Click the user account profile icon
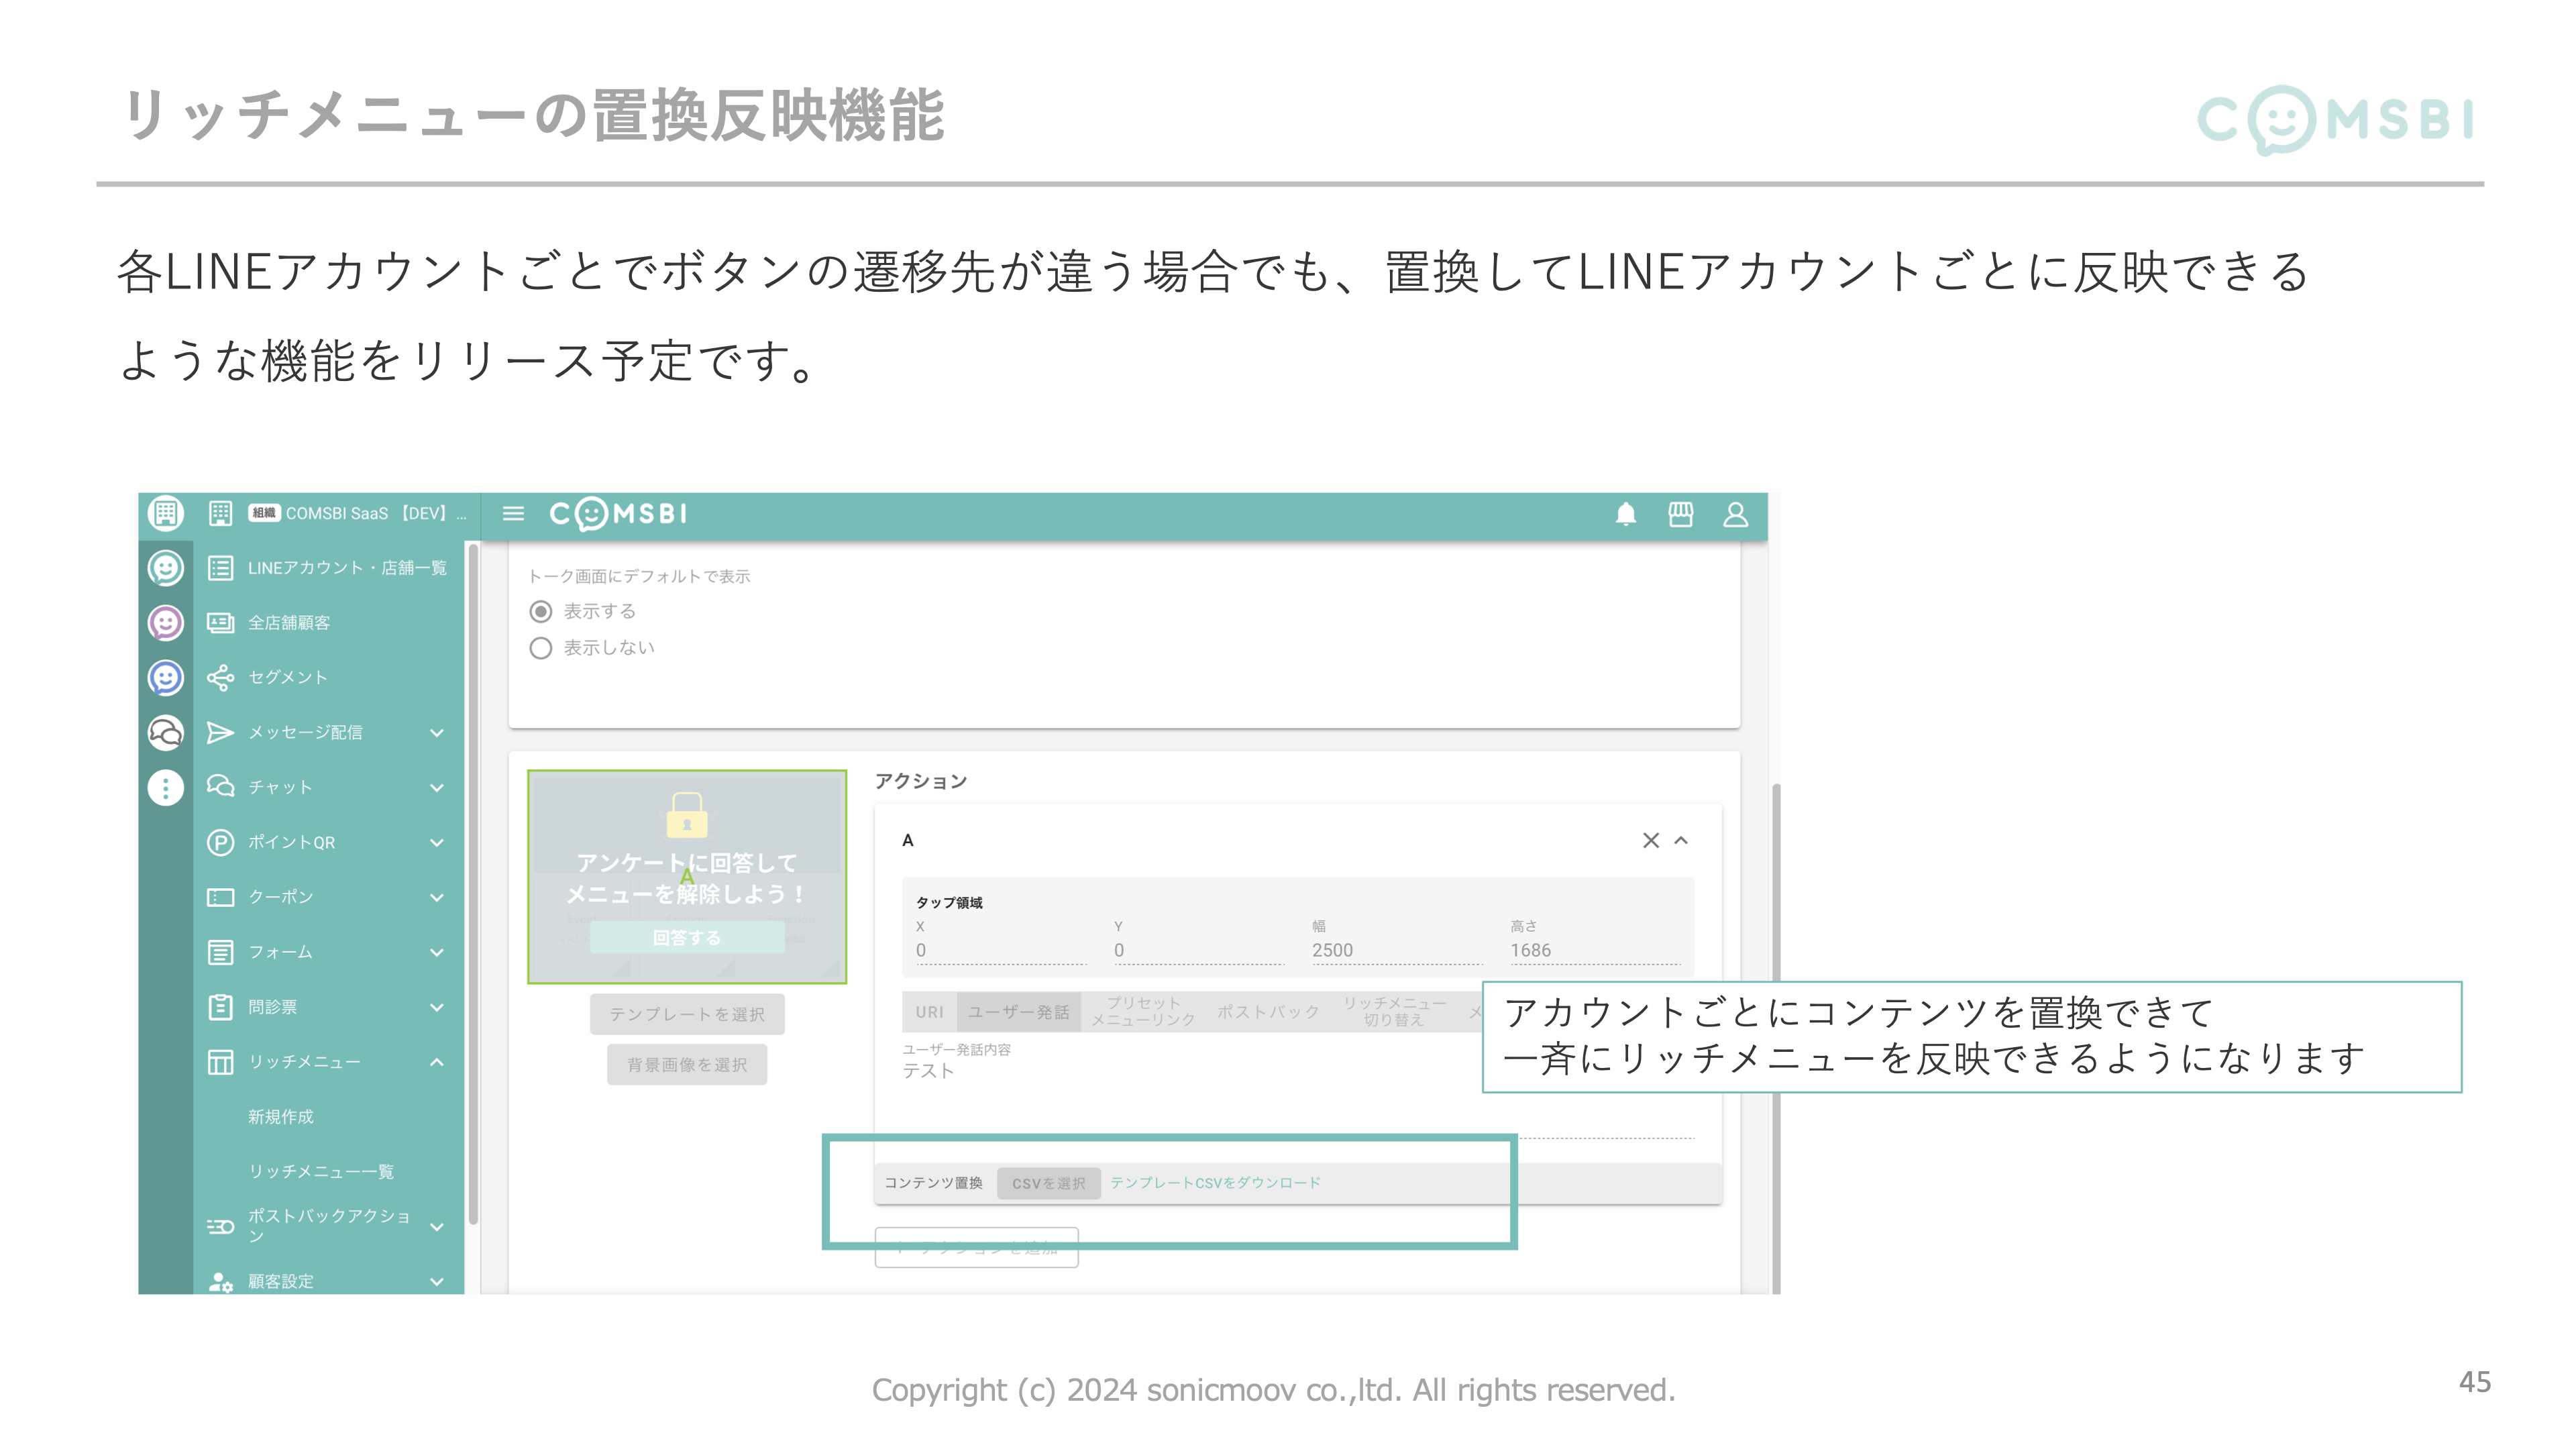 1736,514
